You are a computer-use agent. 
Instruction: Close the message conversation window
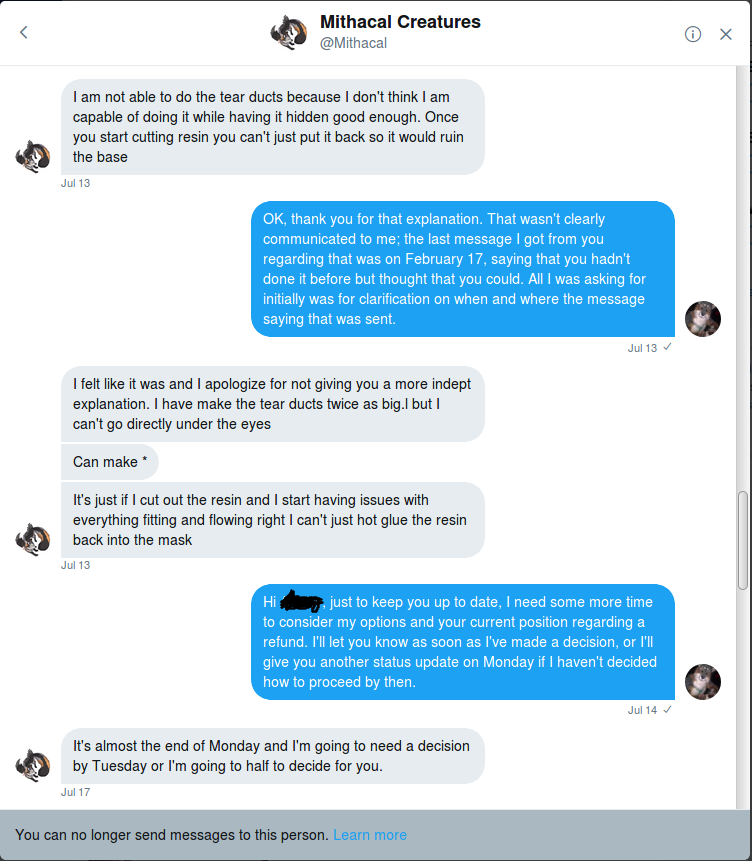[x=726, y=33]
